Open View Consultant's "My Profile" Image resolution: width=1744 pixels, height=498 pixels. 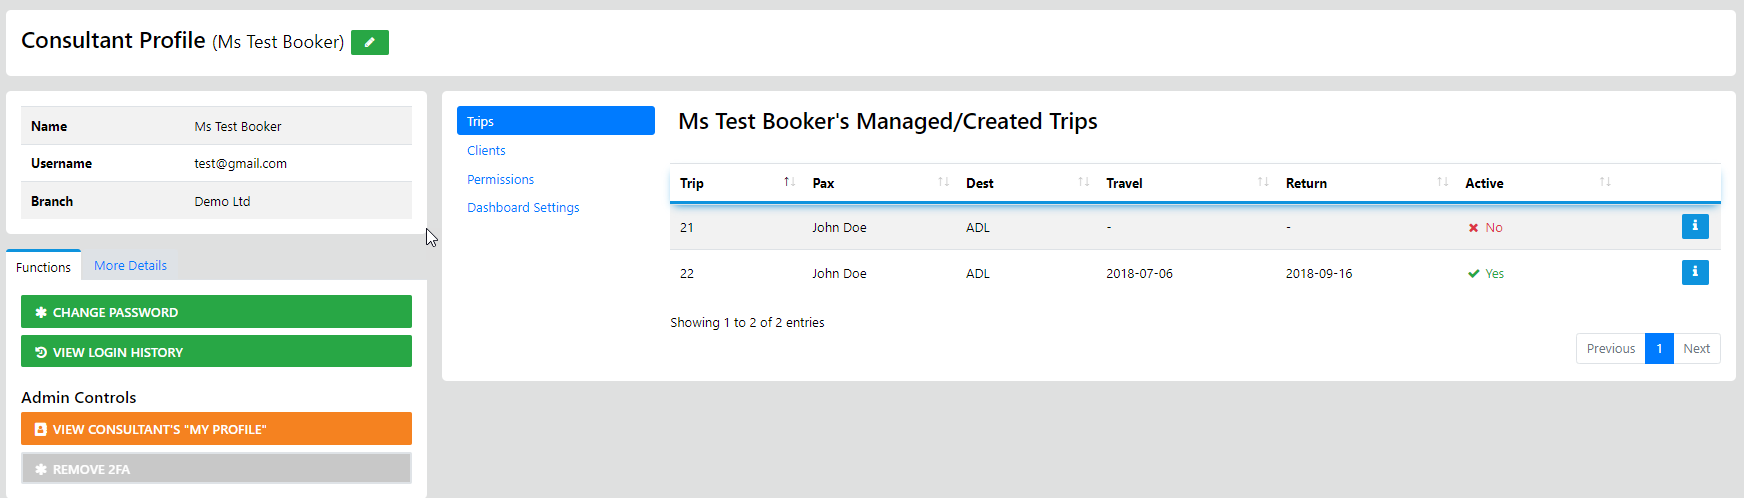[216, 429]
